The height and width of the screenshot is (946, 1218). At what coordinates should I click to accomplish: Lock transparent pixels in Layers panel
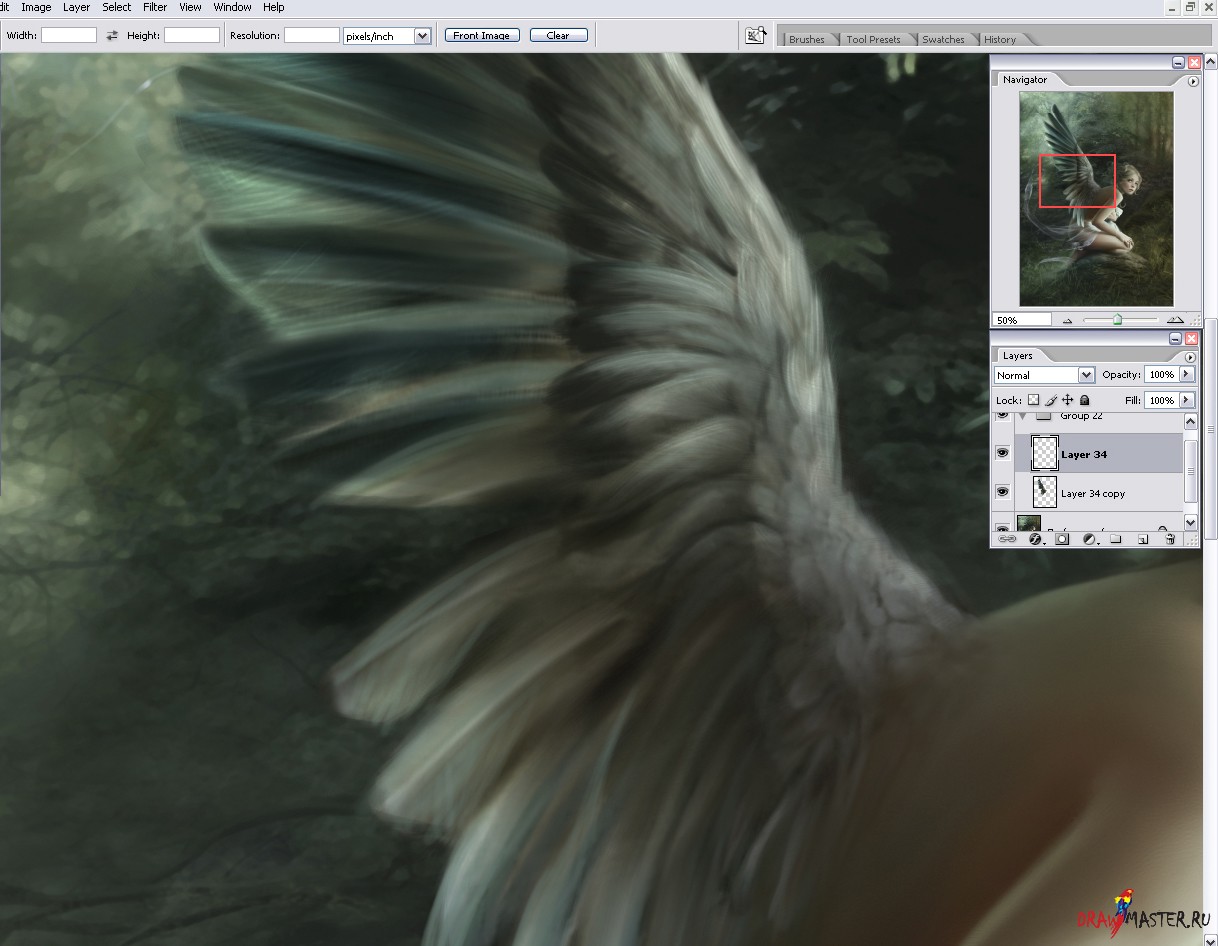pos(1033,400)
